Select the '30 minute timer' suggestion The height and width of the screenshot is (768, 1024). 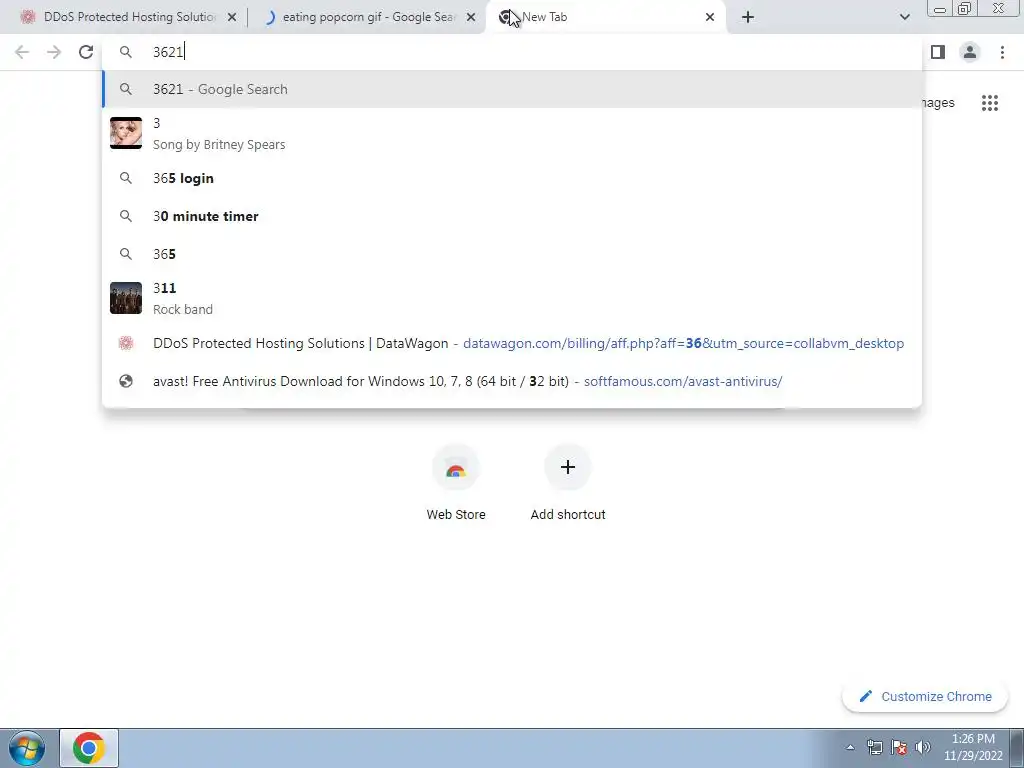pyautogui.click(x=513, y=216)
